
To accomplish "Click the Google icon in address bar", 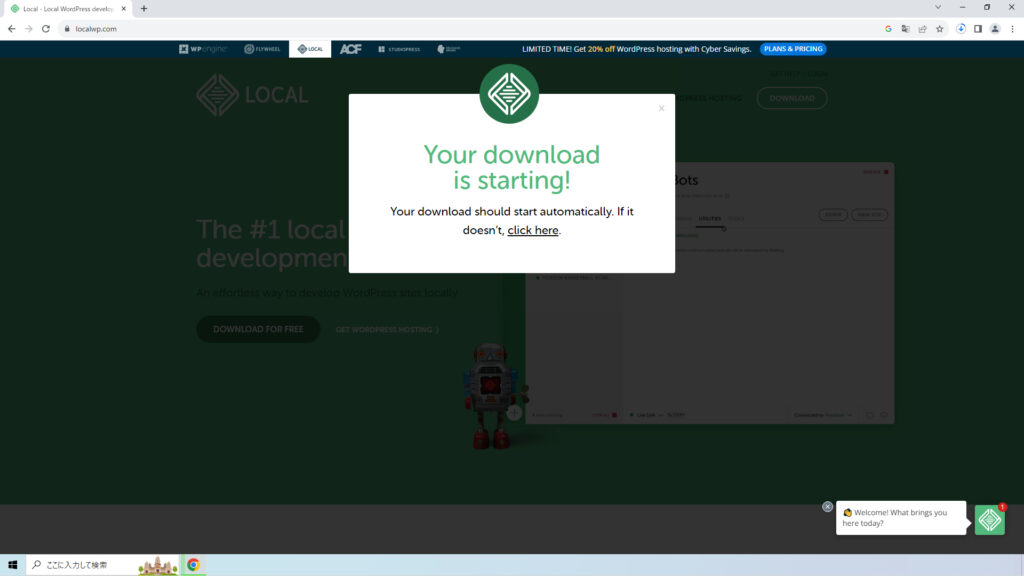I will click(x=888, y=29).
